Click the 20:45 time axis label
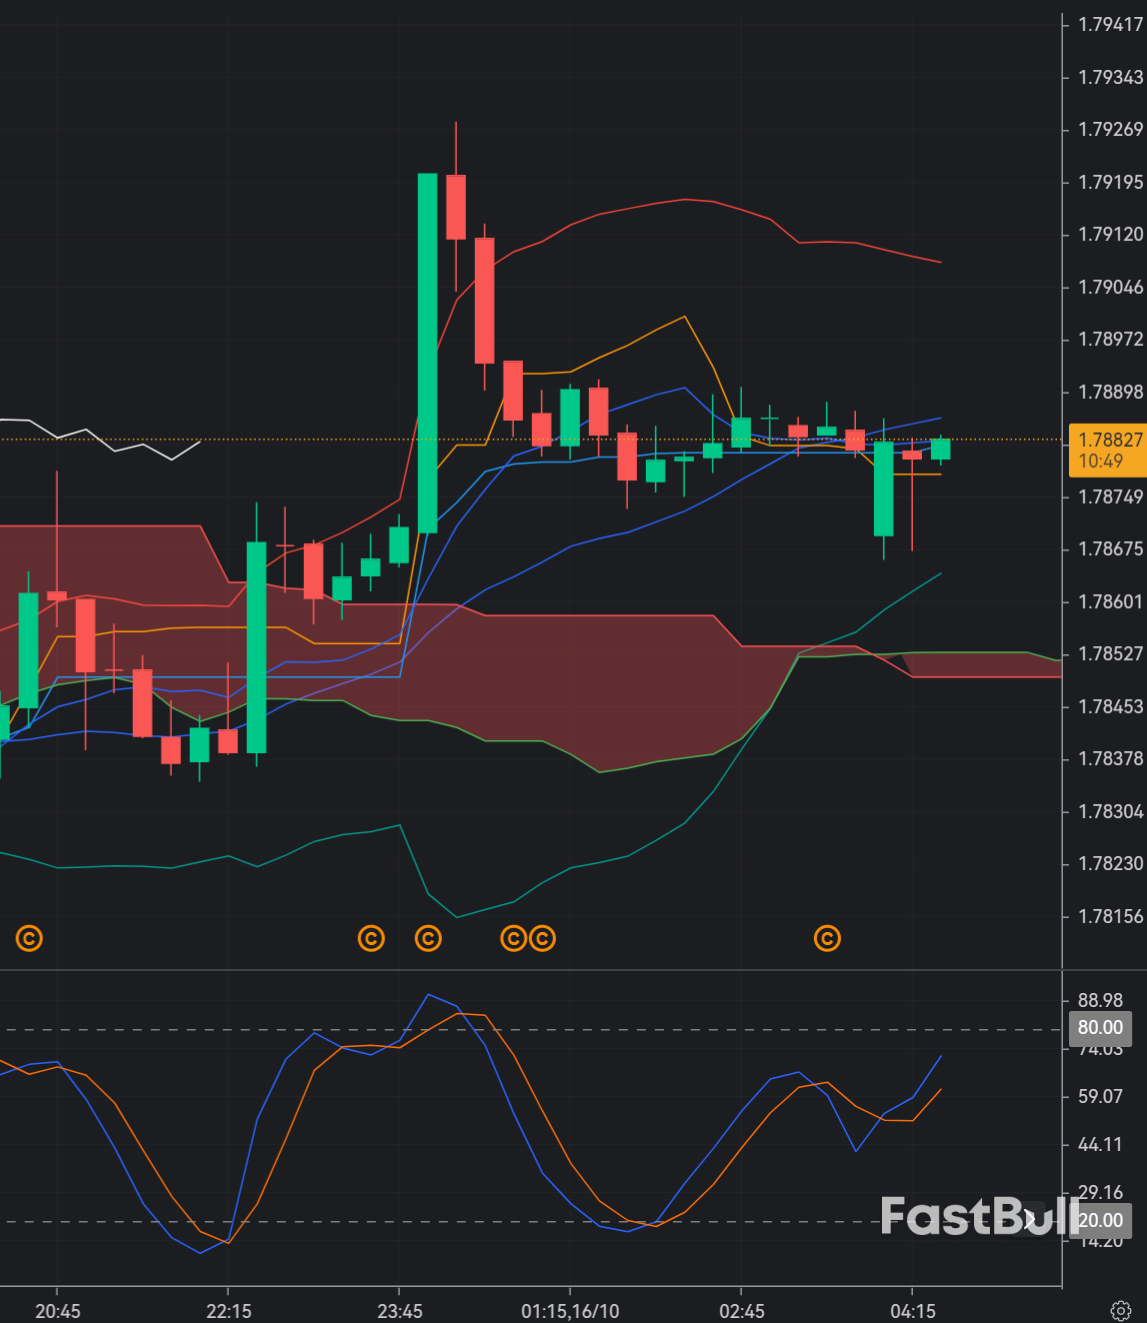 [x=57, y=1310]
